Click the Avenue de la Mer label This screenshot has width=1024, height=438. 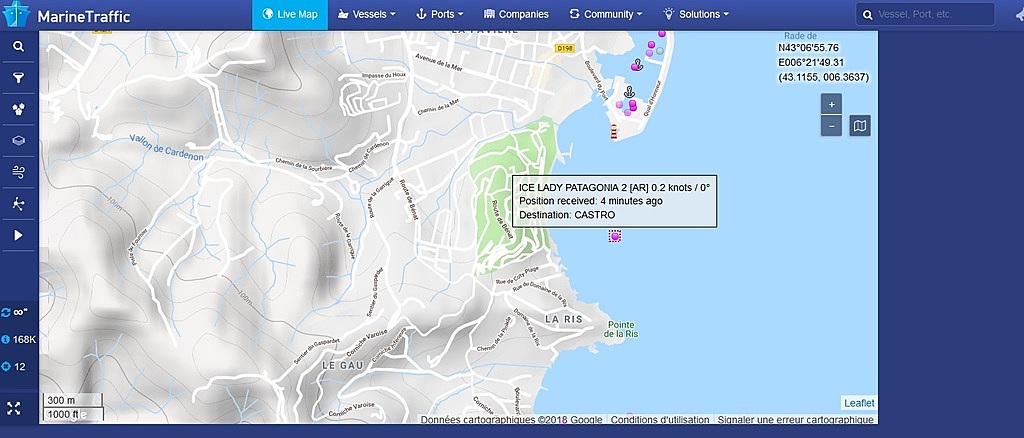point(440,63)
